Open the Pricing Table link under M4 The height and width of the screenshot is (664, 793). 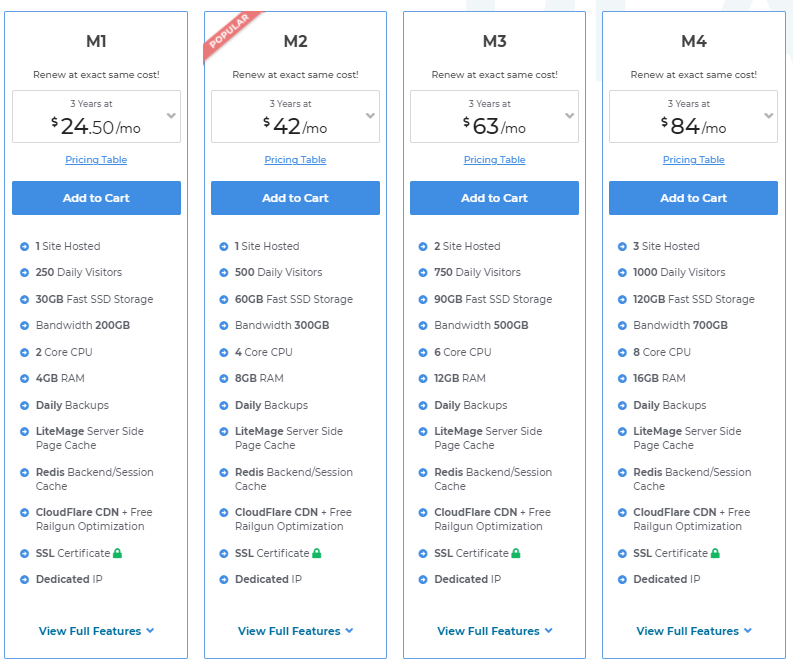click(694, 160)
